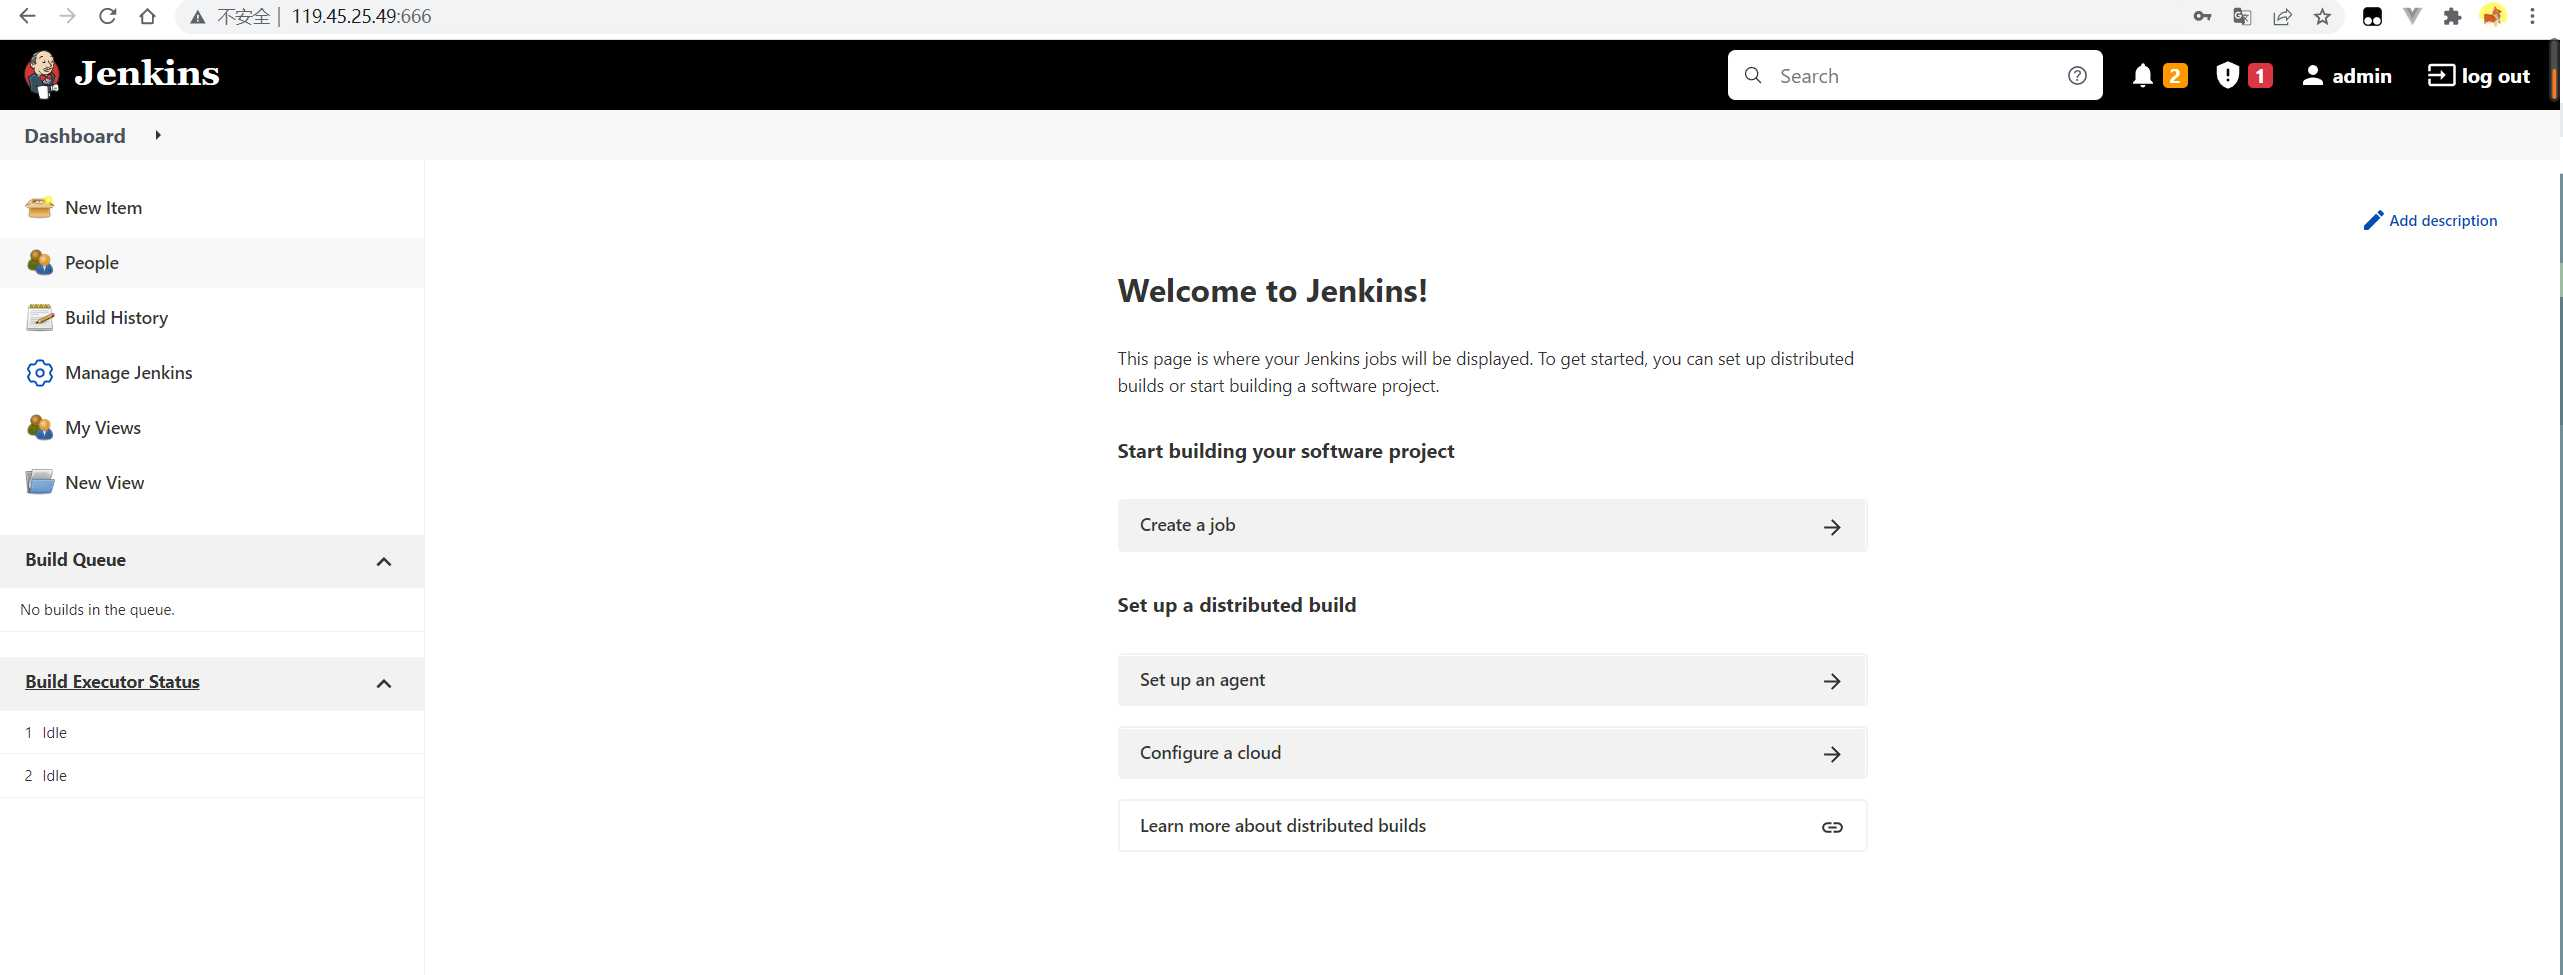Click executor 2 Idle row
Image resolution: width=2563 pixels, height=975 pixels.
(212, 776)
